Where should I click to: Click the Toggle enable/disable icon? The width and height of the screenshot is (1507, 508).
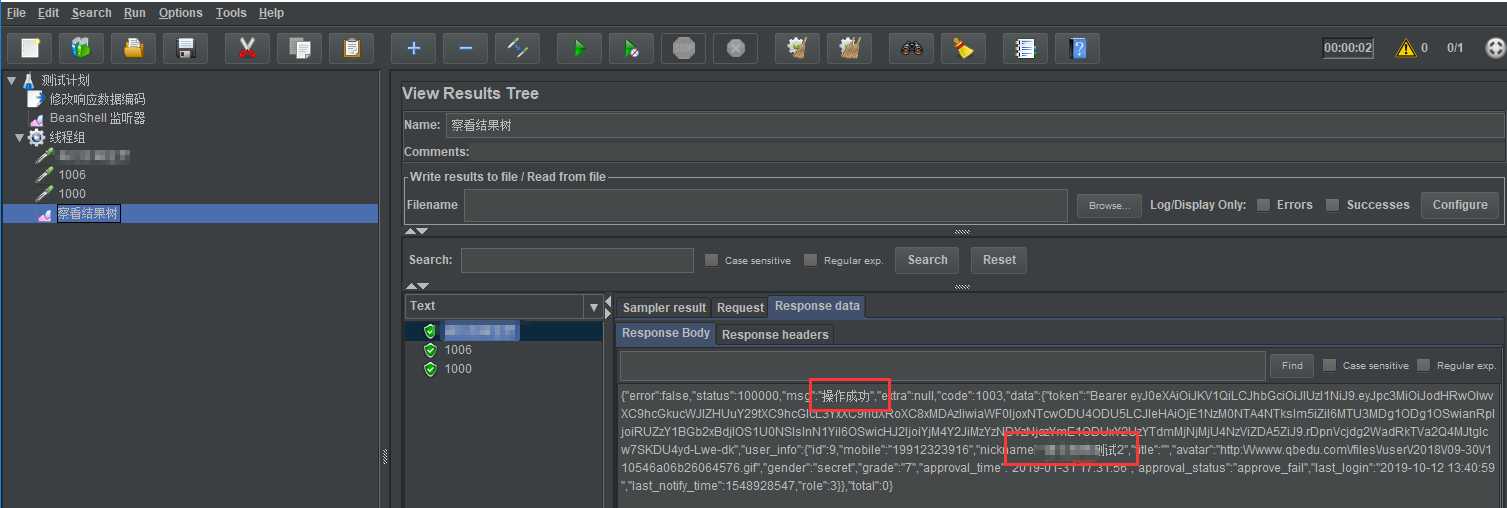point(517,48)
